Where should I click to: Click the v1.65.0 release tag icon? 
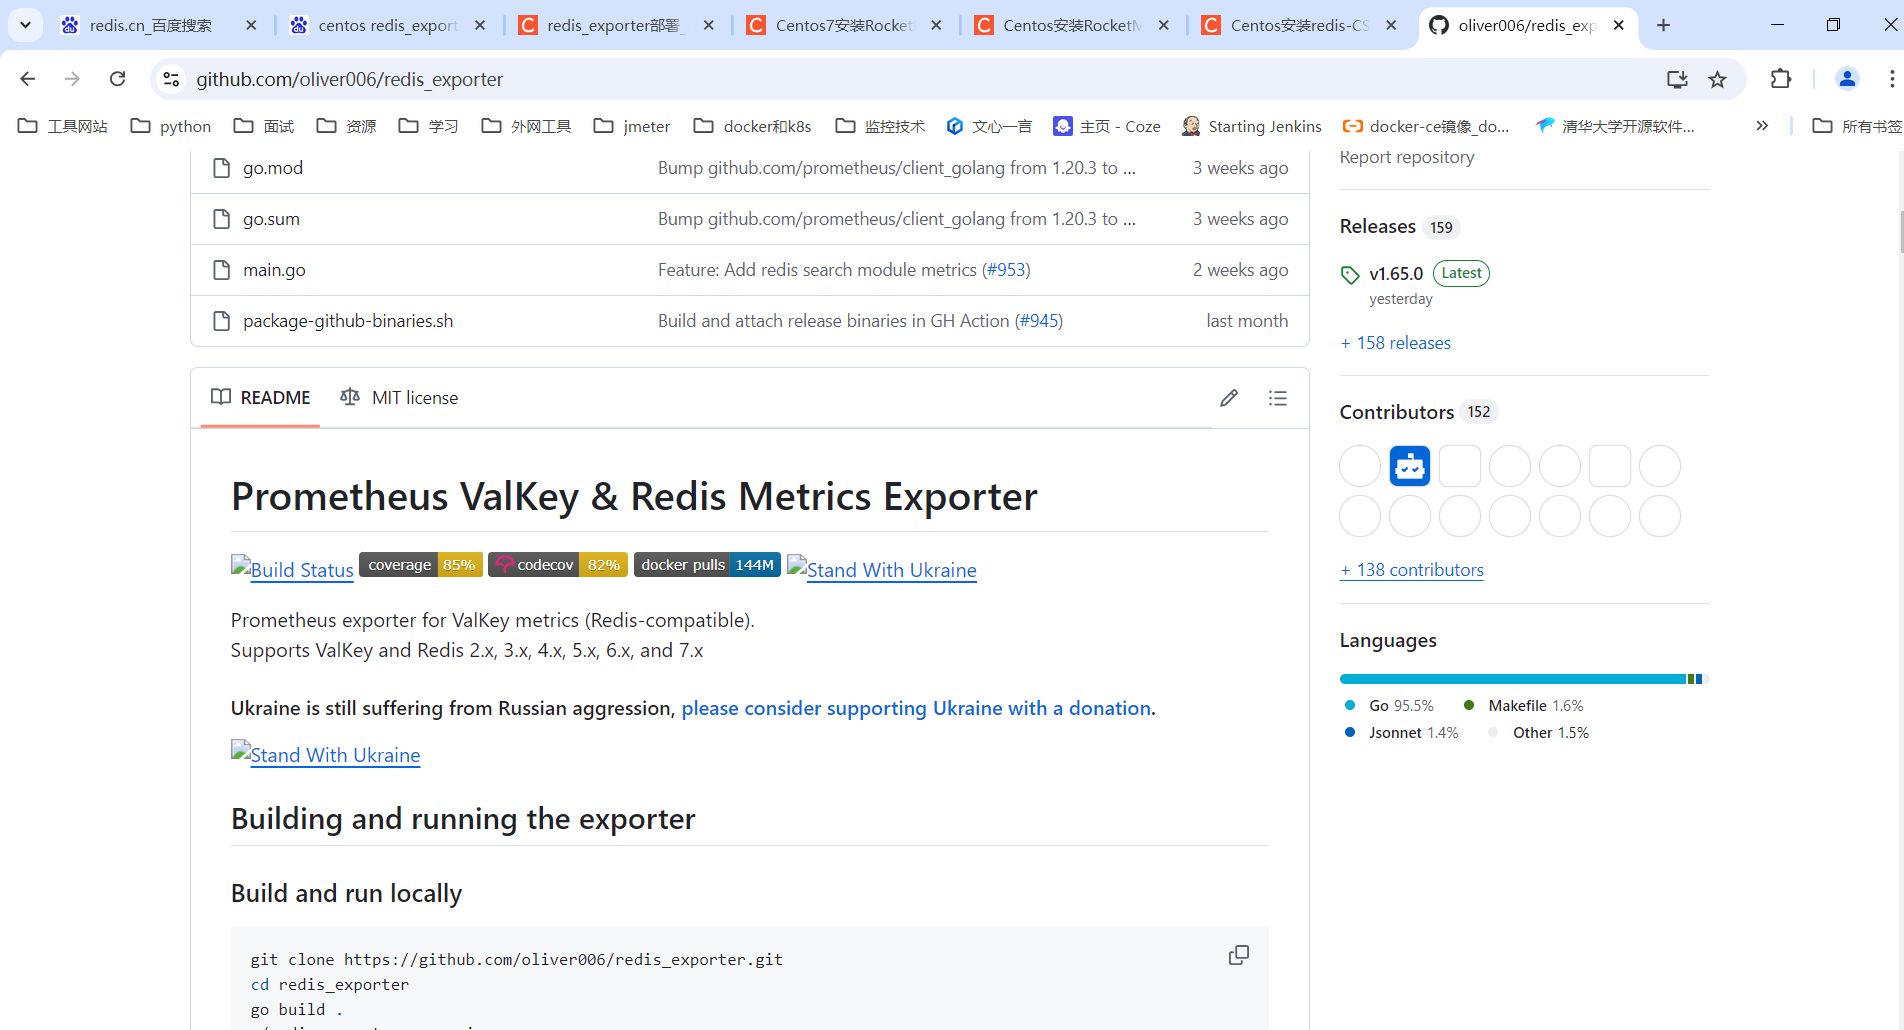coord(1350,275)
